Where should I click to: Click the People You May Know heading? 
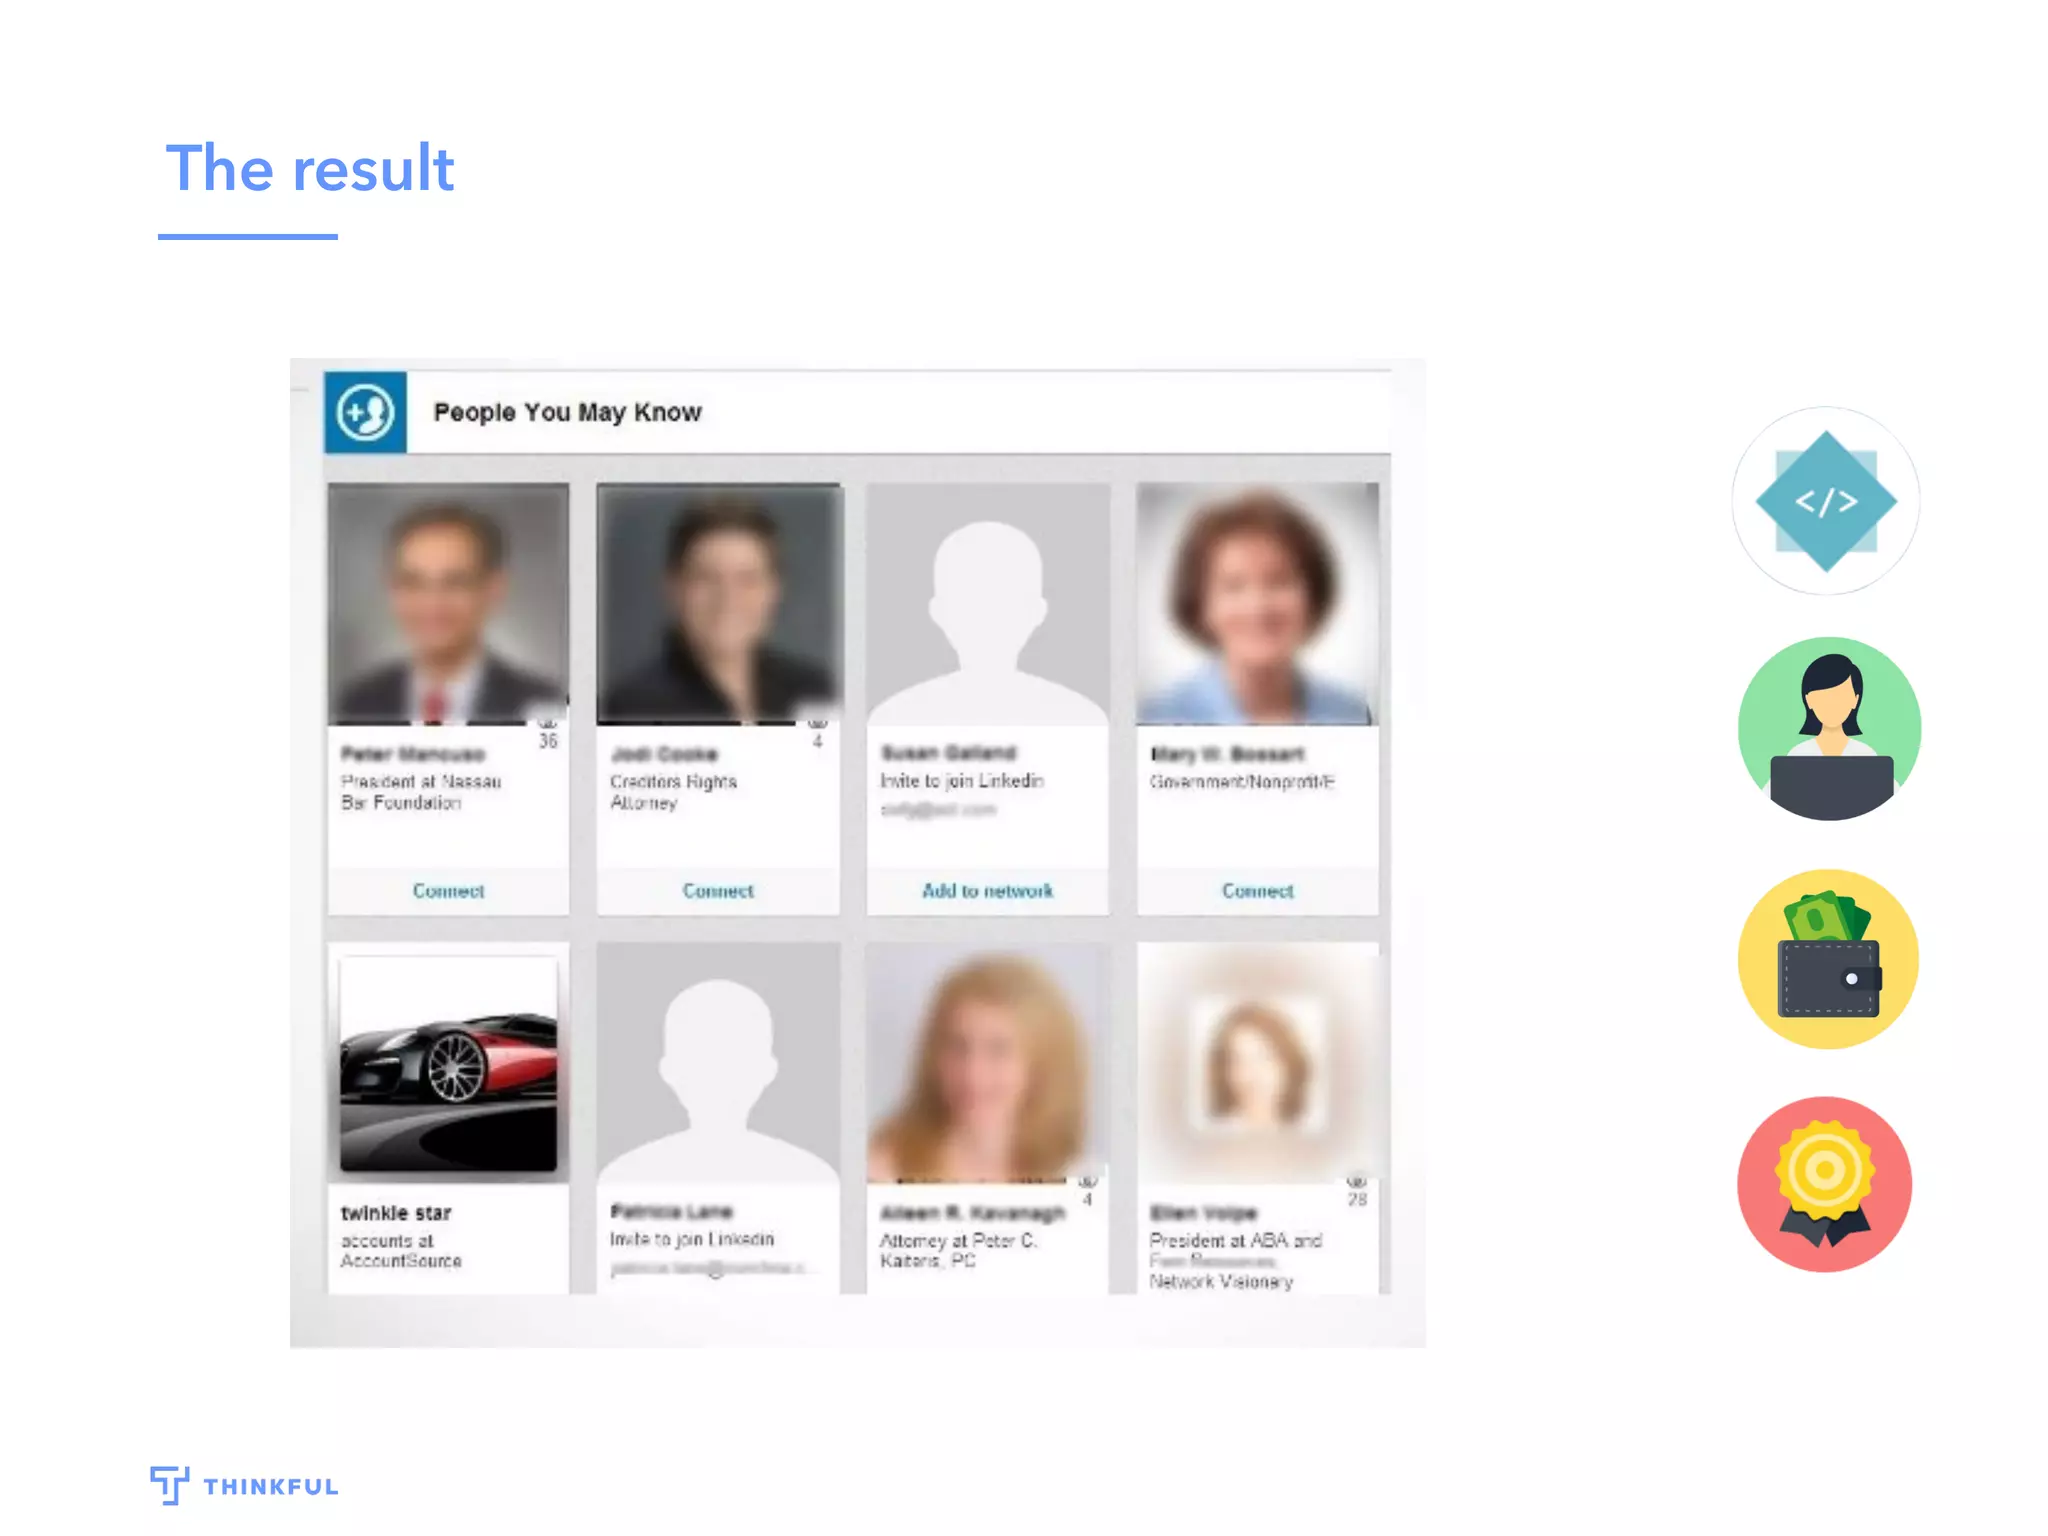[567, 412]
